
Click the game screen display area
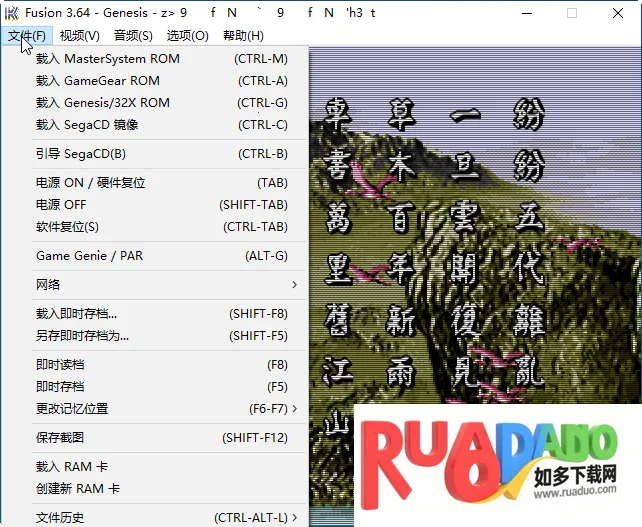470,250
